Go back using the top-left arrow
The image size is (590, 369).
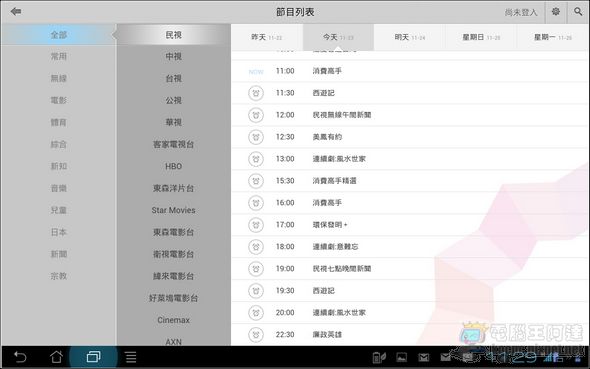click(x=16, y=12)
